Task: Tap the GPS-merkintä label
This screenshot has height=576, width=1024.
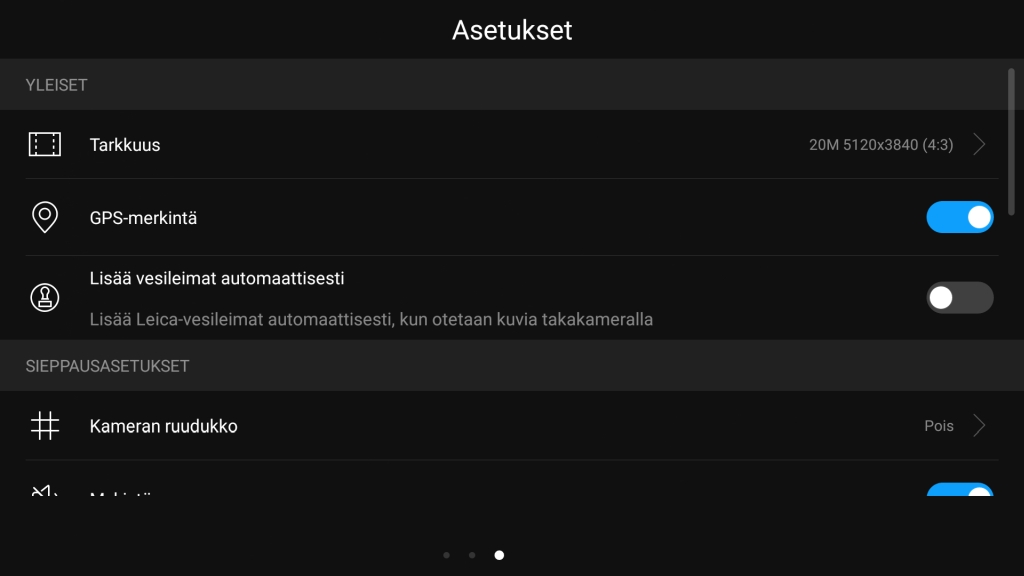Action: (x=143, y=217)
